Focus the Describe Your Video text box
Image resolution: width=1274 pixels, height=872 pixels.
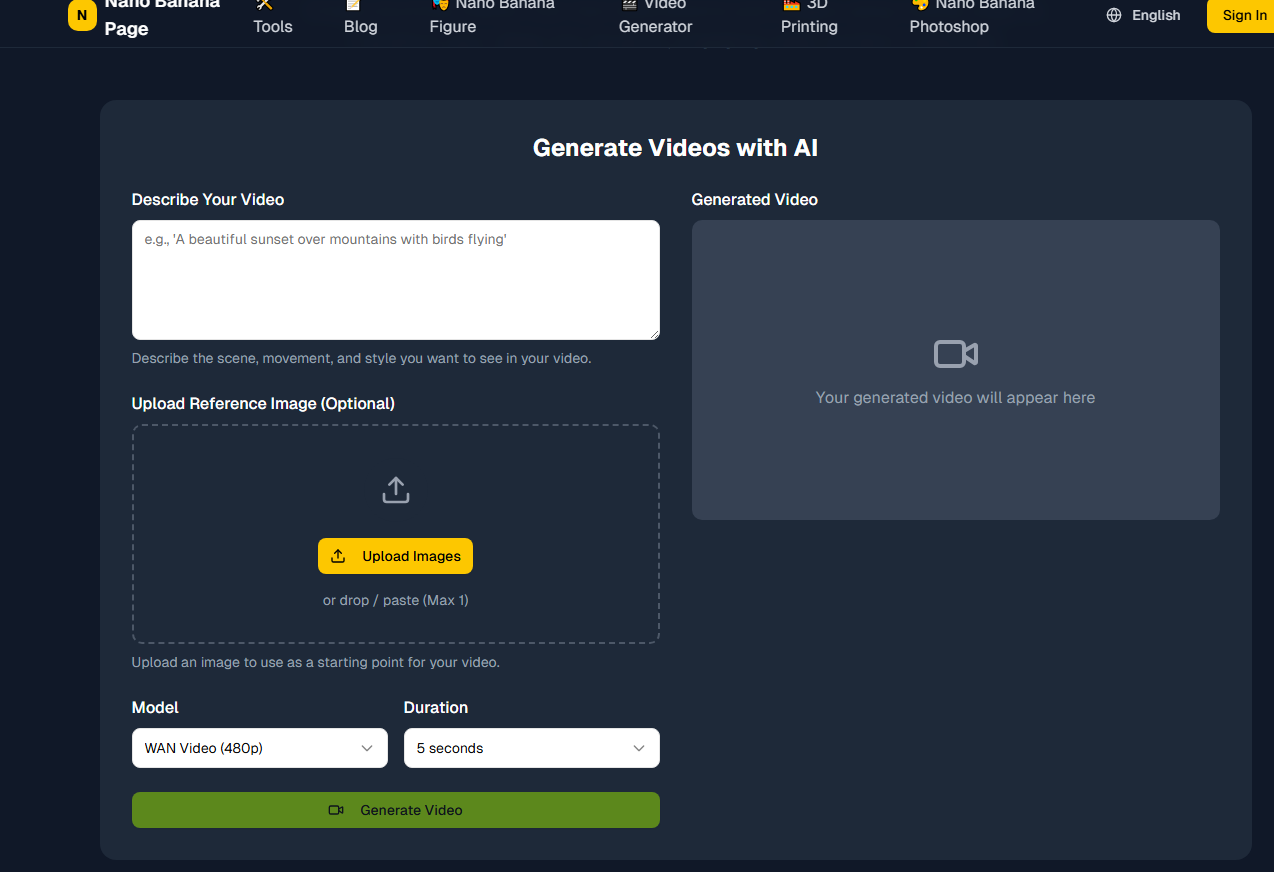(x=396, y=280)
